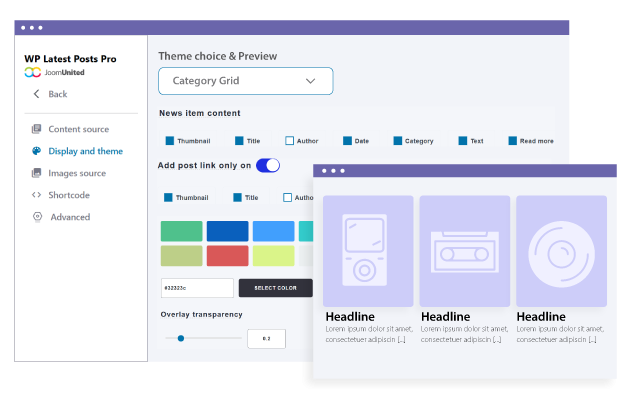Screen dimensions: 630x400
Task: Uncheck the Thumbnail checkbox in News item content
Action: click(170, 141)
